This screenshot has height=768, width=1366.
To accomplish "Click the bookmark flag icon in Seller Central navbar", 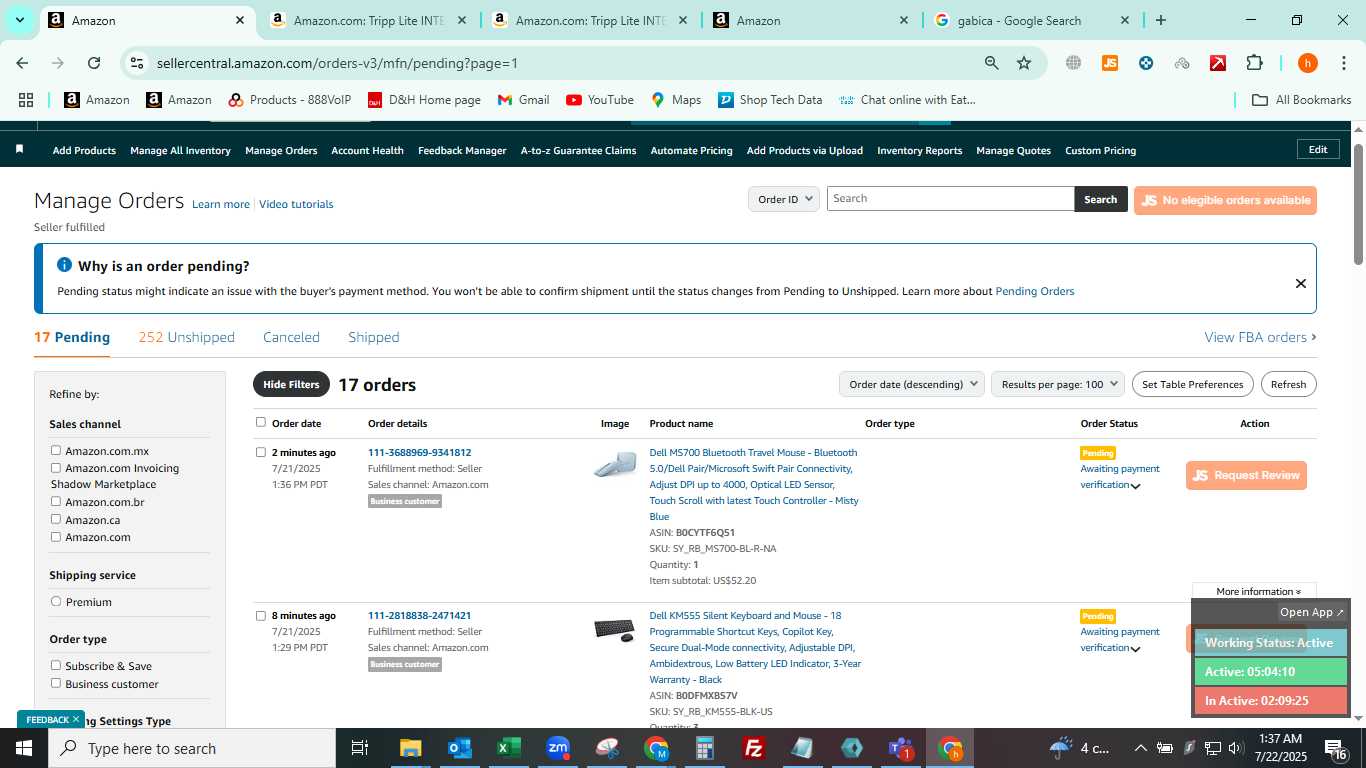I will click(x=19, y=149).
